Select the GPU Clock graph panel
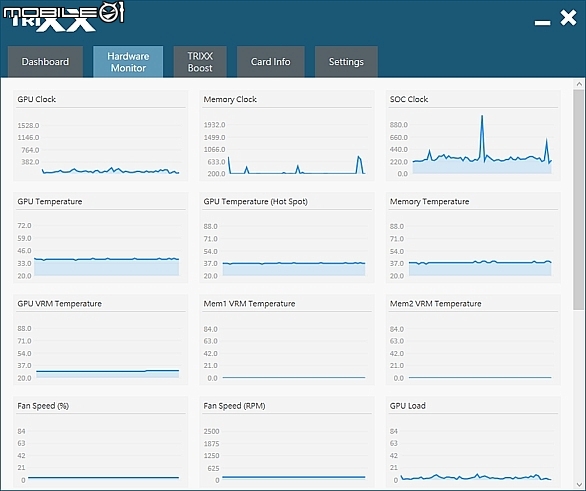Viewport: 586px width, 491px height. (101, 136)
